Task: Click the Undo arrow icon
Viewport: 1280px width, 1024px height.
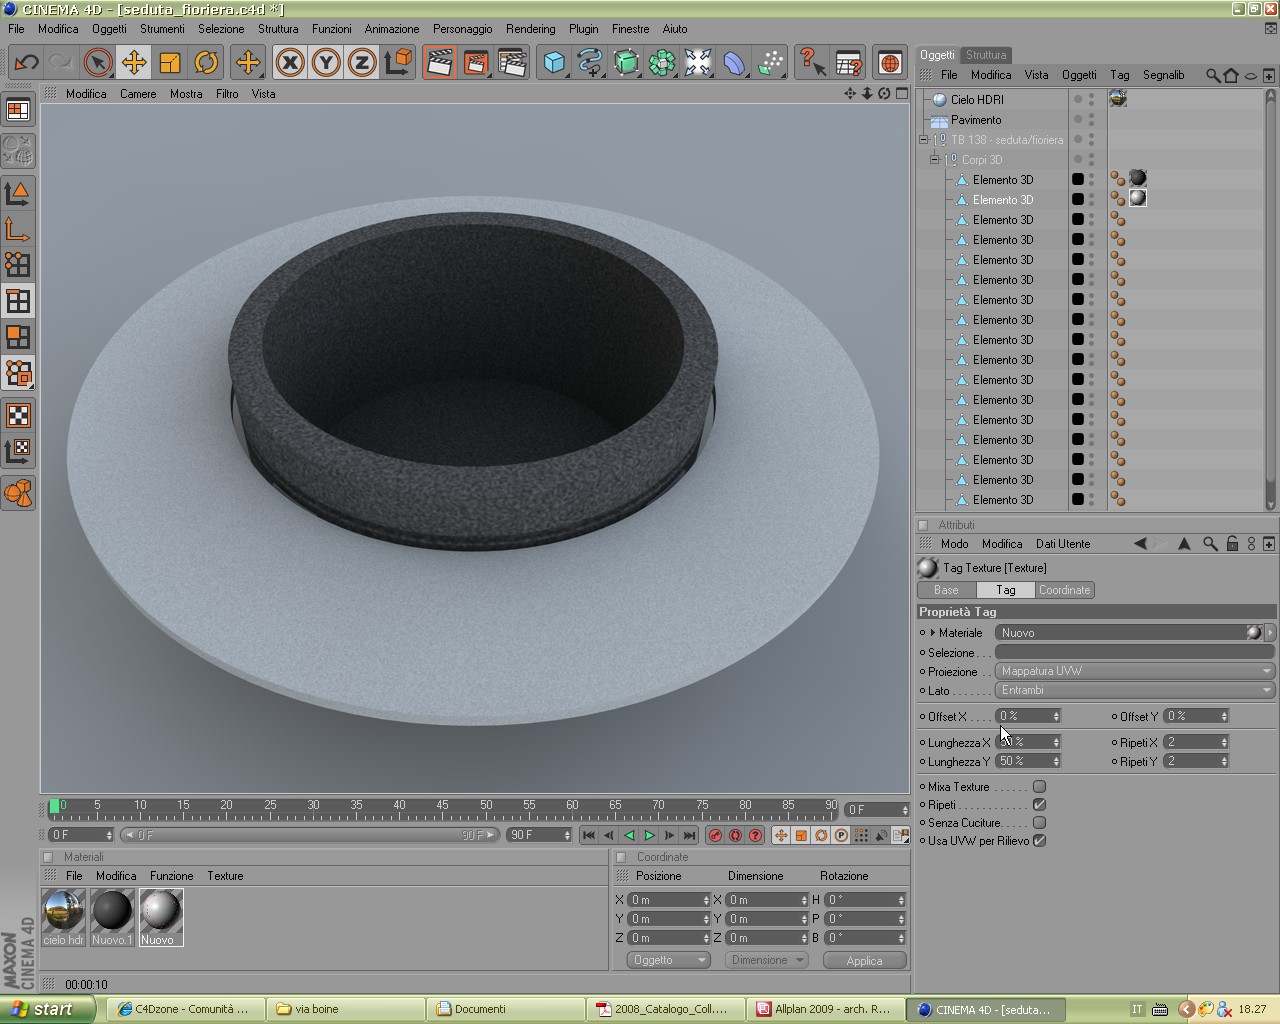Action: click(26, 63)
